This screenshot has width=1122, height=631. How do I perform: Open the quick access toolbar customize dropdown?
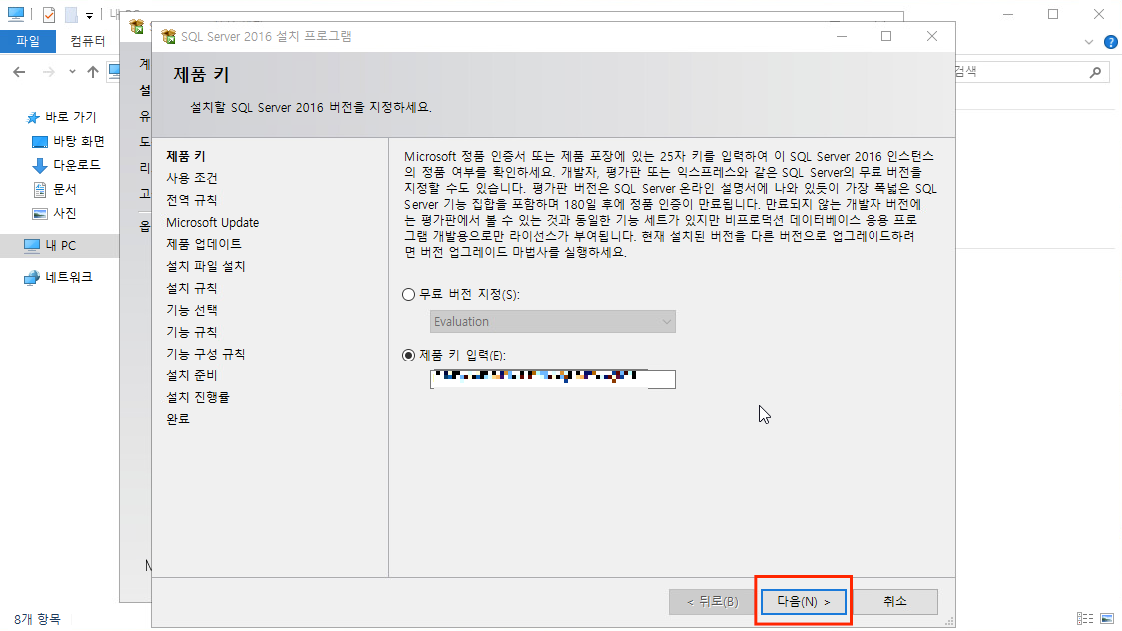89,15
